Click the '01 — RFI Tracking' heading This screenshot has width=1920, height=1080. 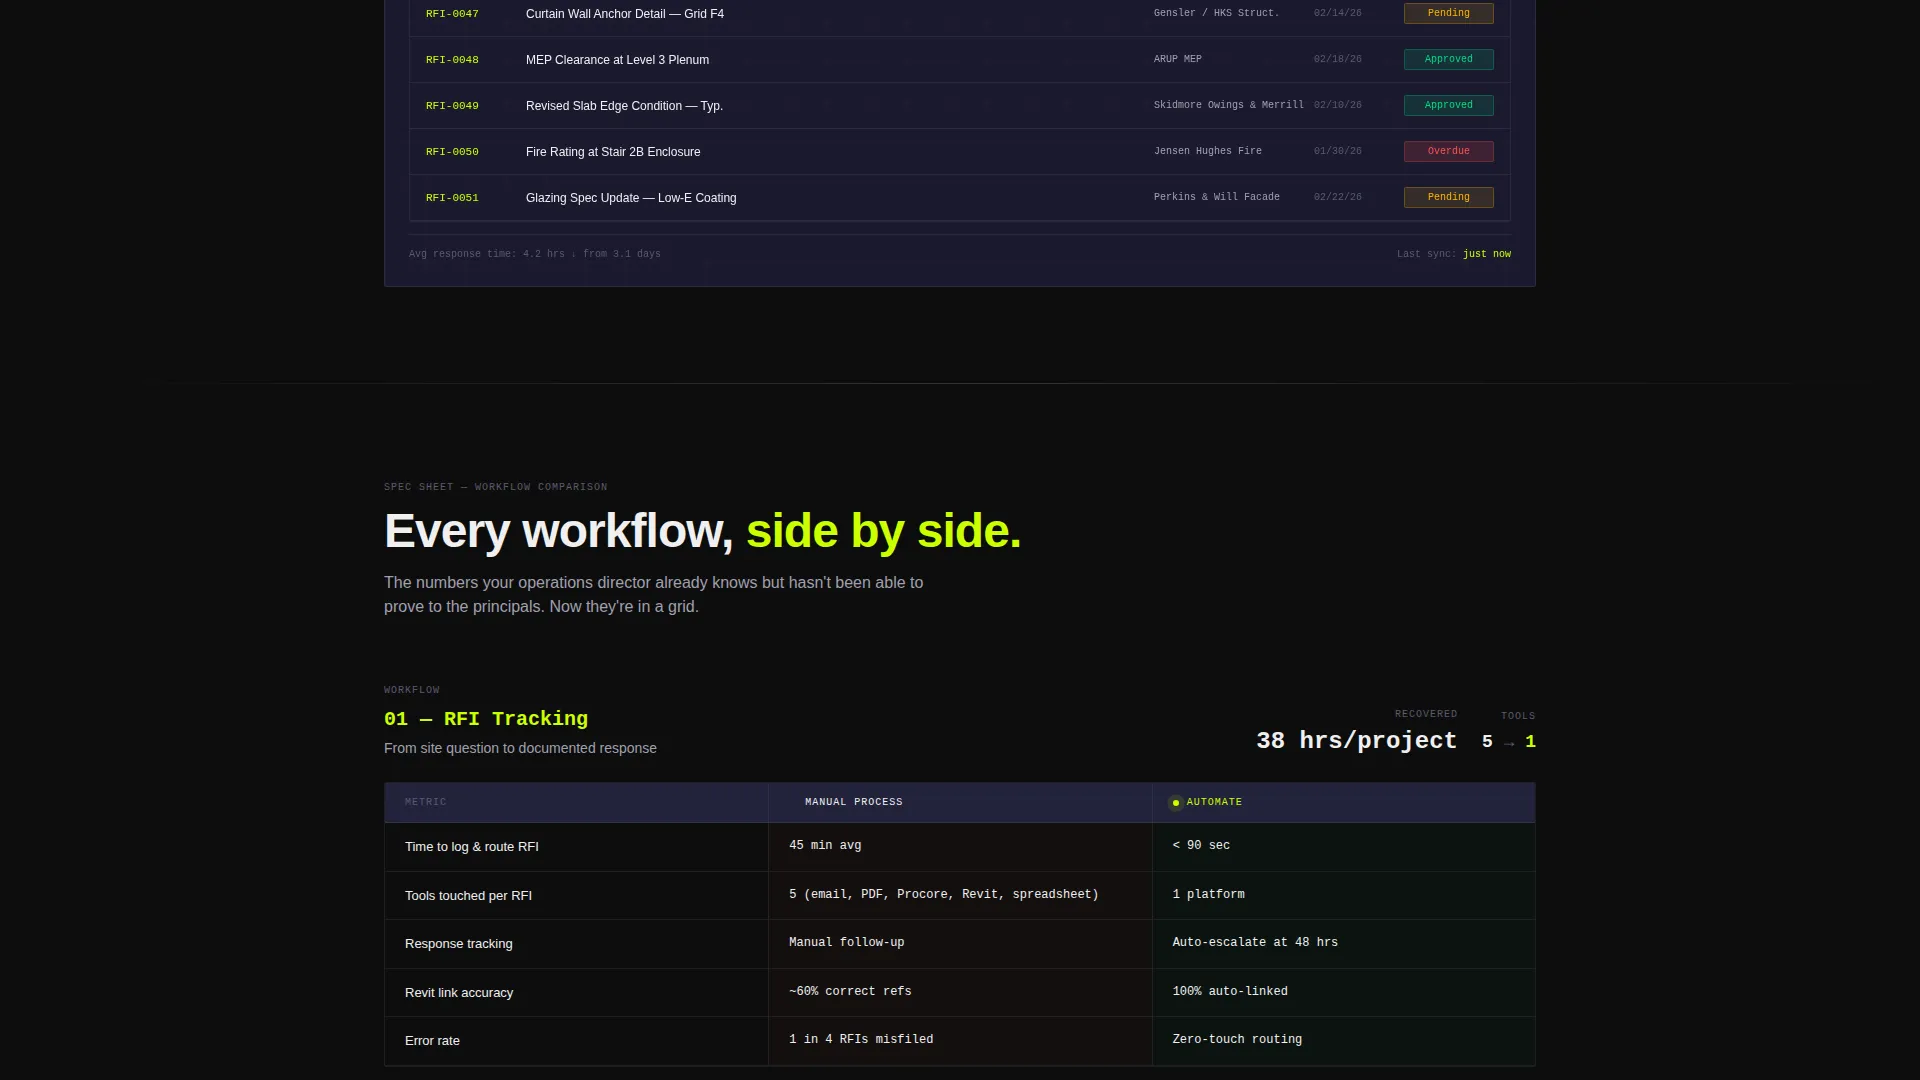coord(486,719)
